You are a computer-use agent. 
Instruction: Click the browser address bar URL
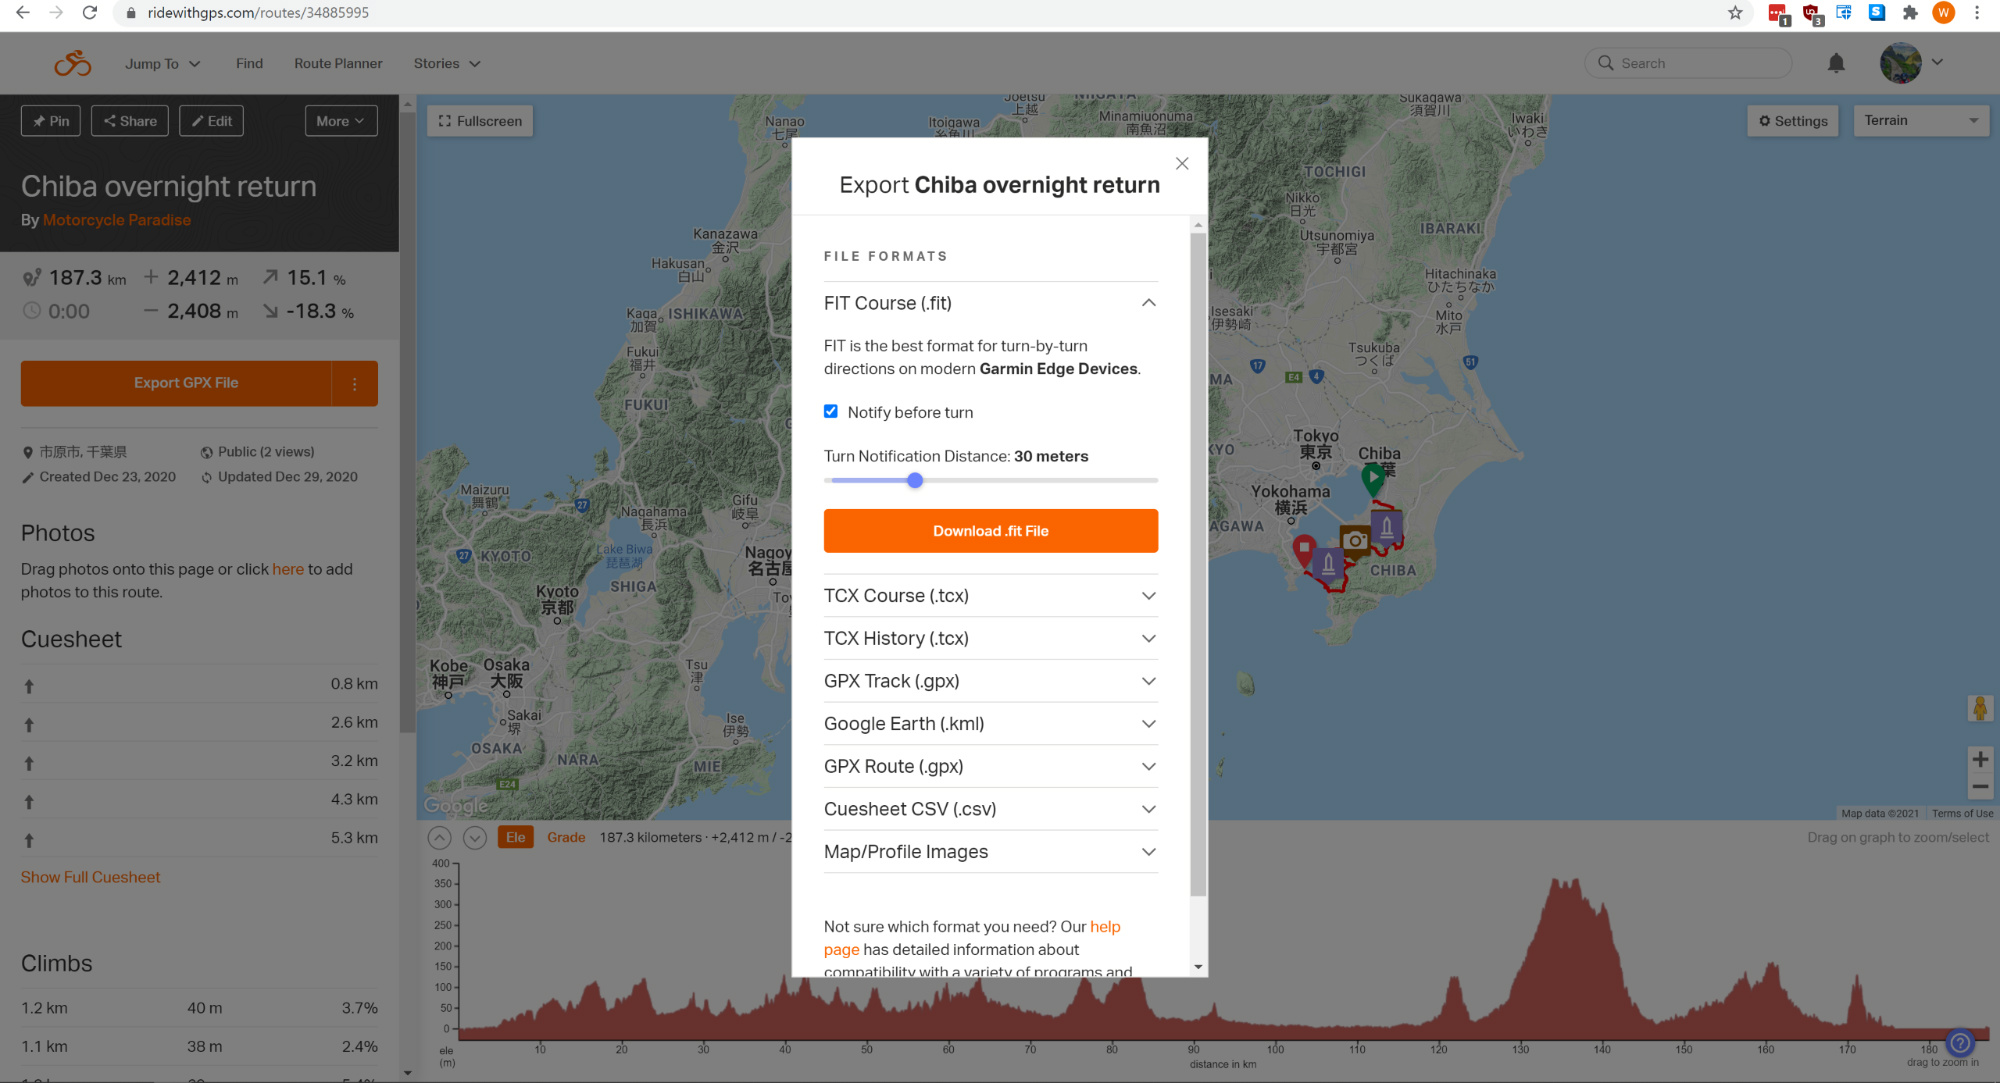pos(258,13)
